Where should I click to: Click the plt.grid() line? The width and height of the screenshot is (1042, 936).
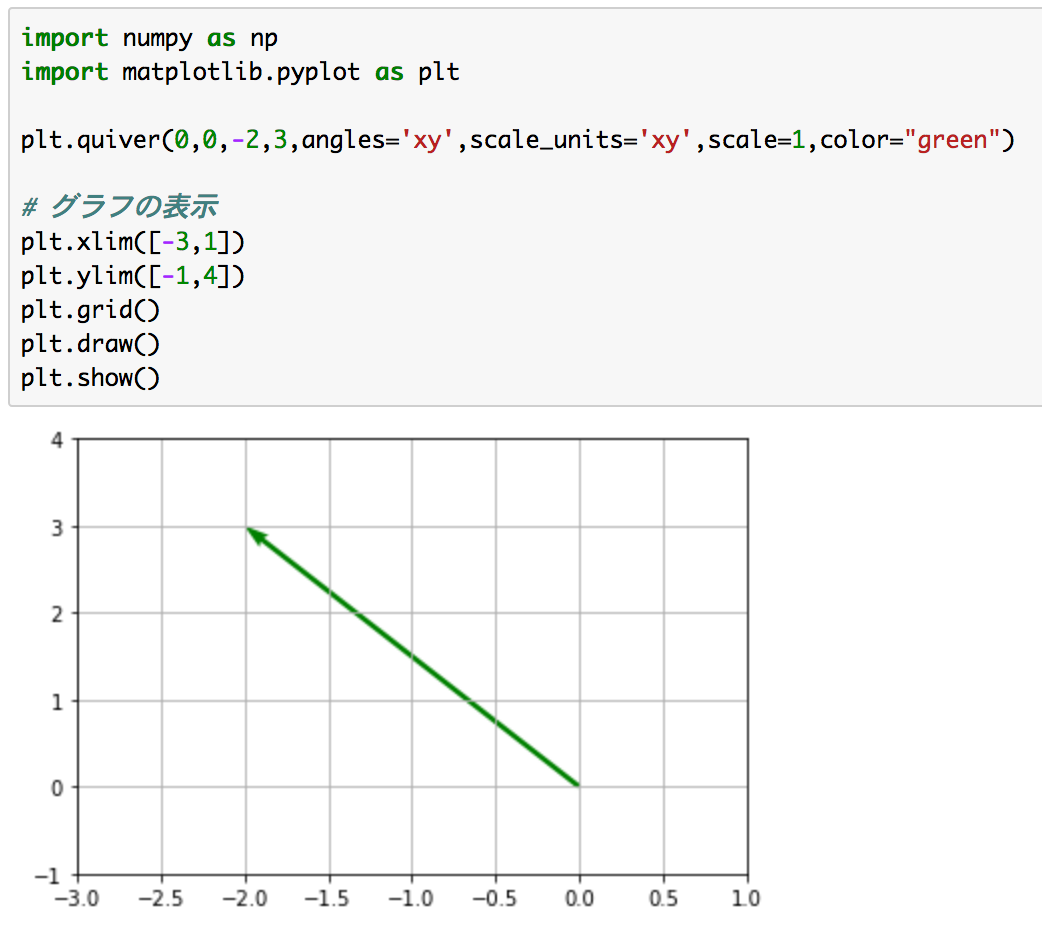click(x=90, y=310)
